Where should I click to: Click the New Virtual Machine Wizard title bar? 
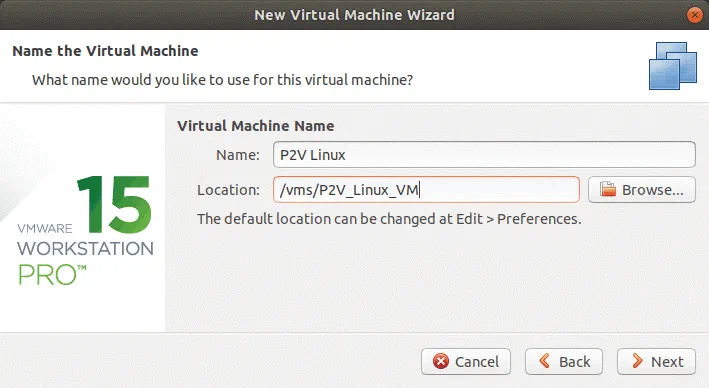coord(354,15)
